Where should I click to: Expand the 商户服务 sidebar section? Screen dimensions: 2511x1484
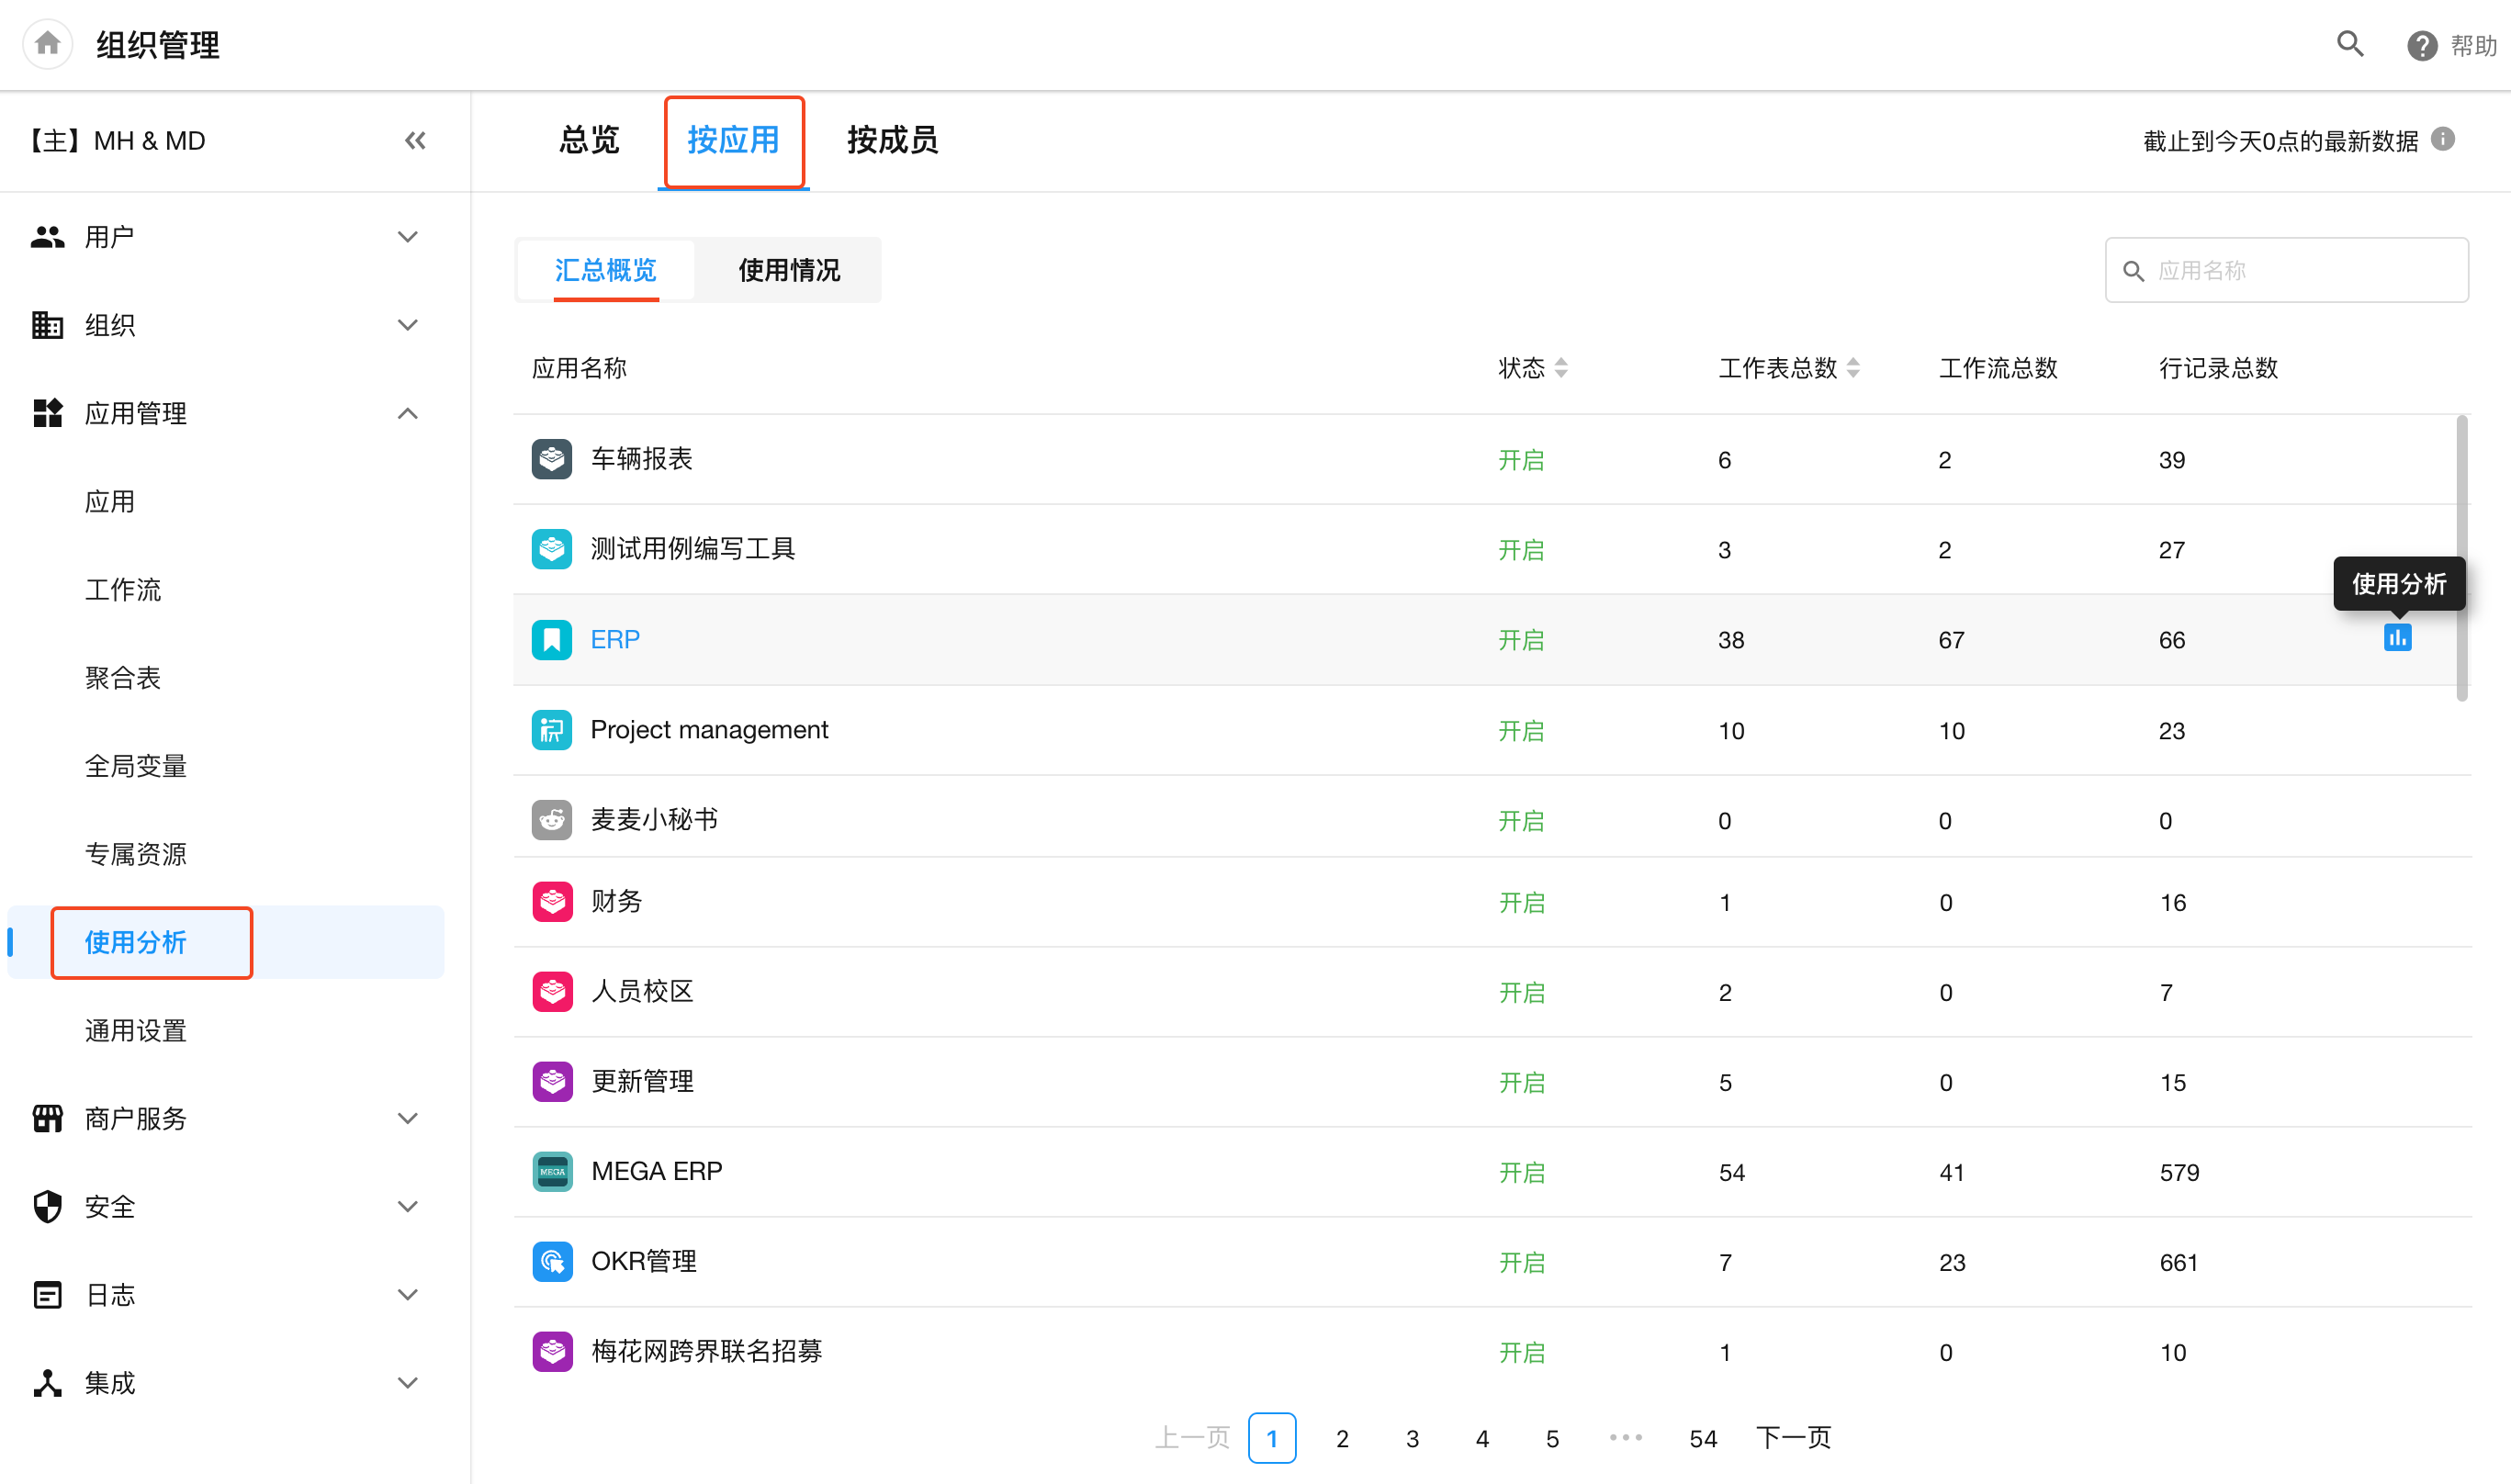coord(407,1118)
